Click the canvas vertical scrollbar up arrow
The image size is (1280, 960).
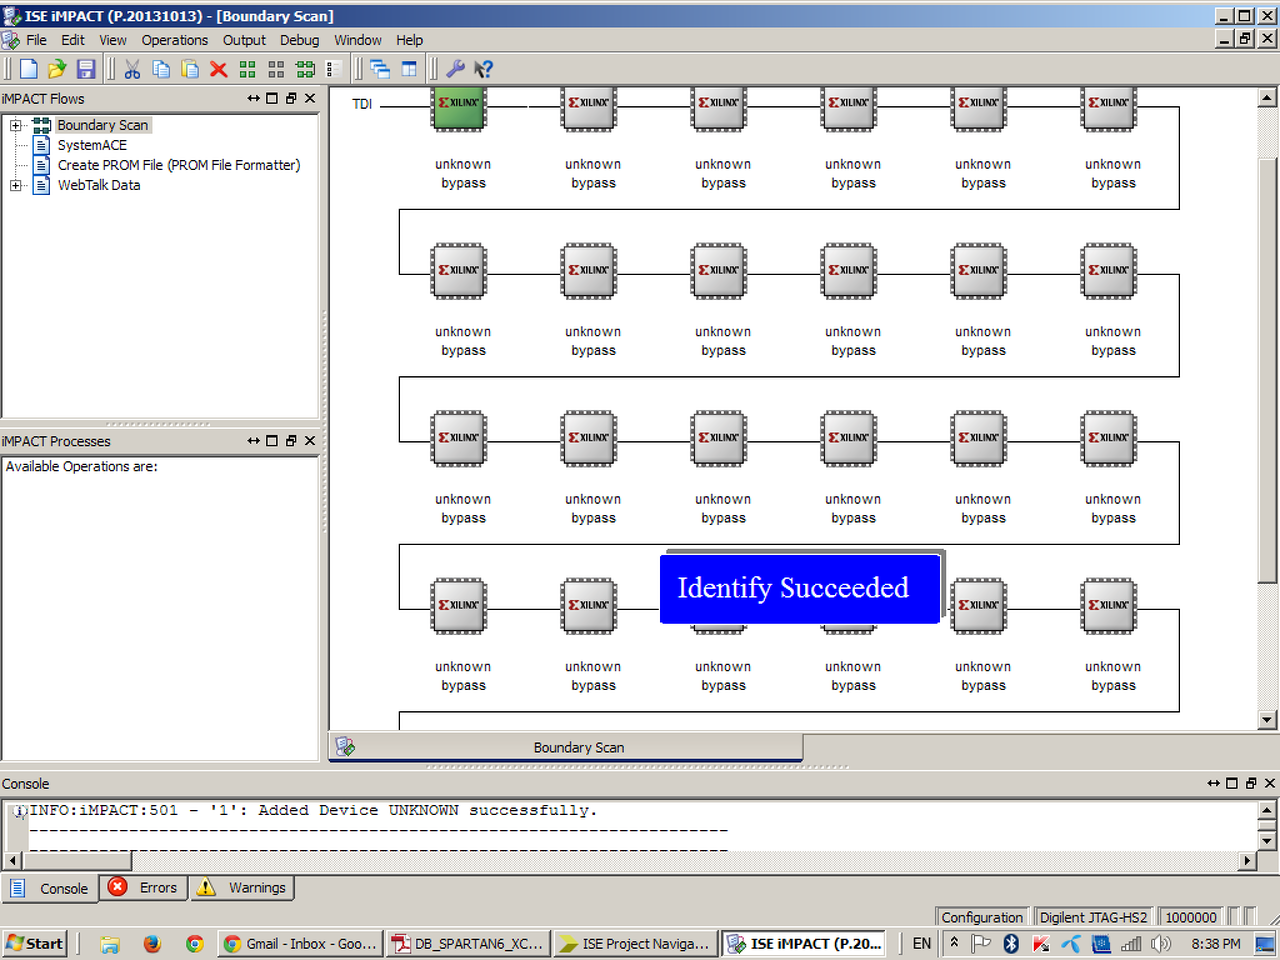[1267, 97]
